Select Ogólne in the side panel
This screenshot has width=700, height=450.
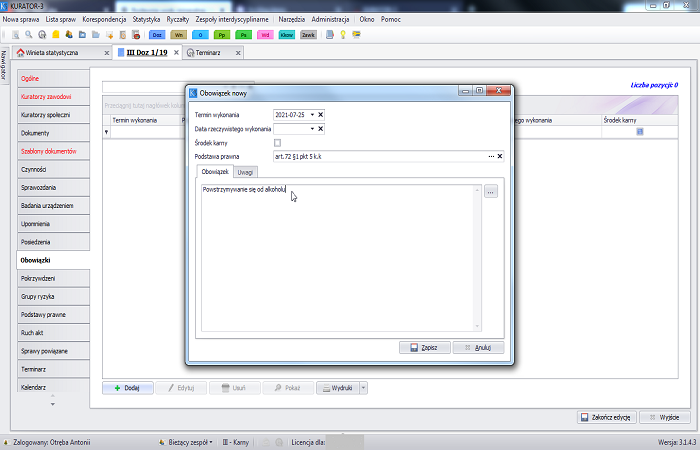click(53, 79)
